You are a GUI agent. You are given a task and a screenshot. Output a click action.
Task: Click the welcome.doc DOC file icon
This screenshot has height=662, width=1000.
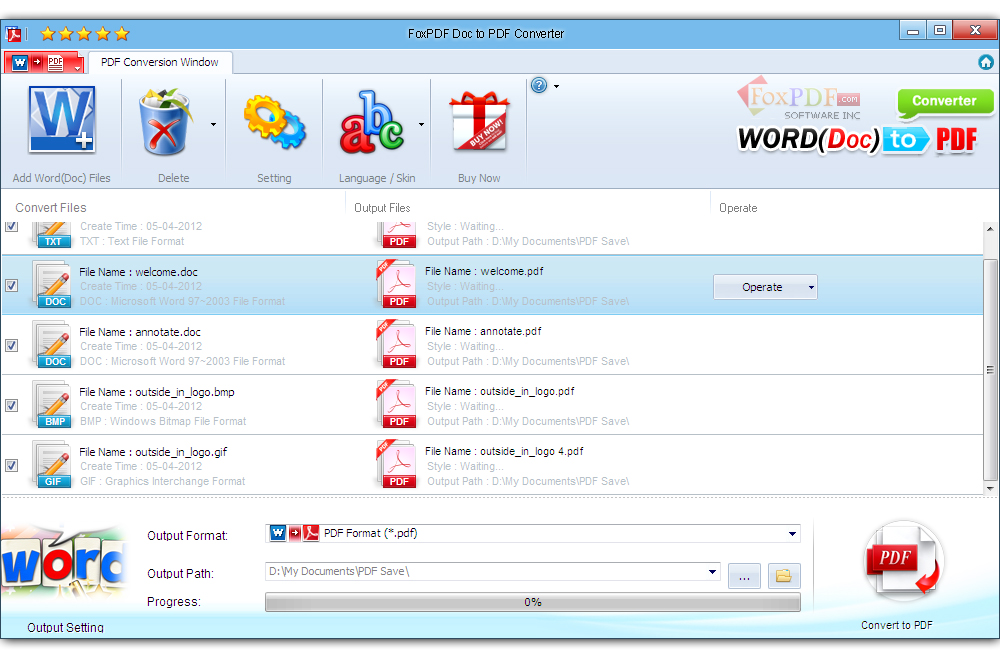52,286
